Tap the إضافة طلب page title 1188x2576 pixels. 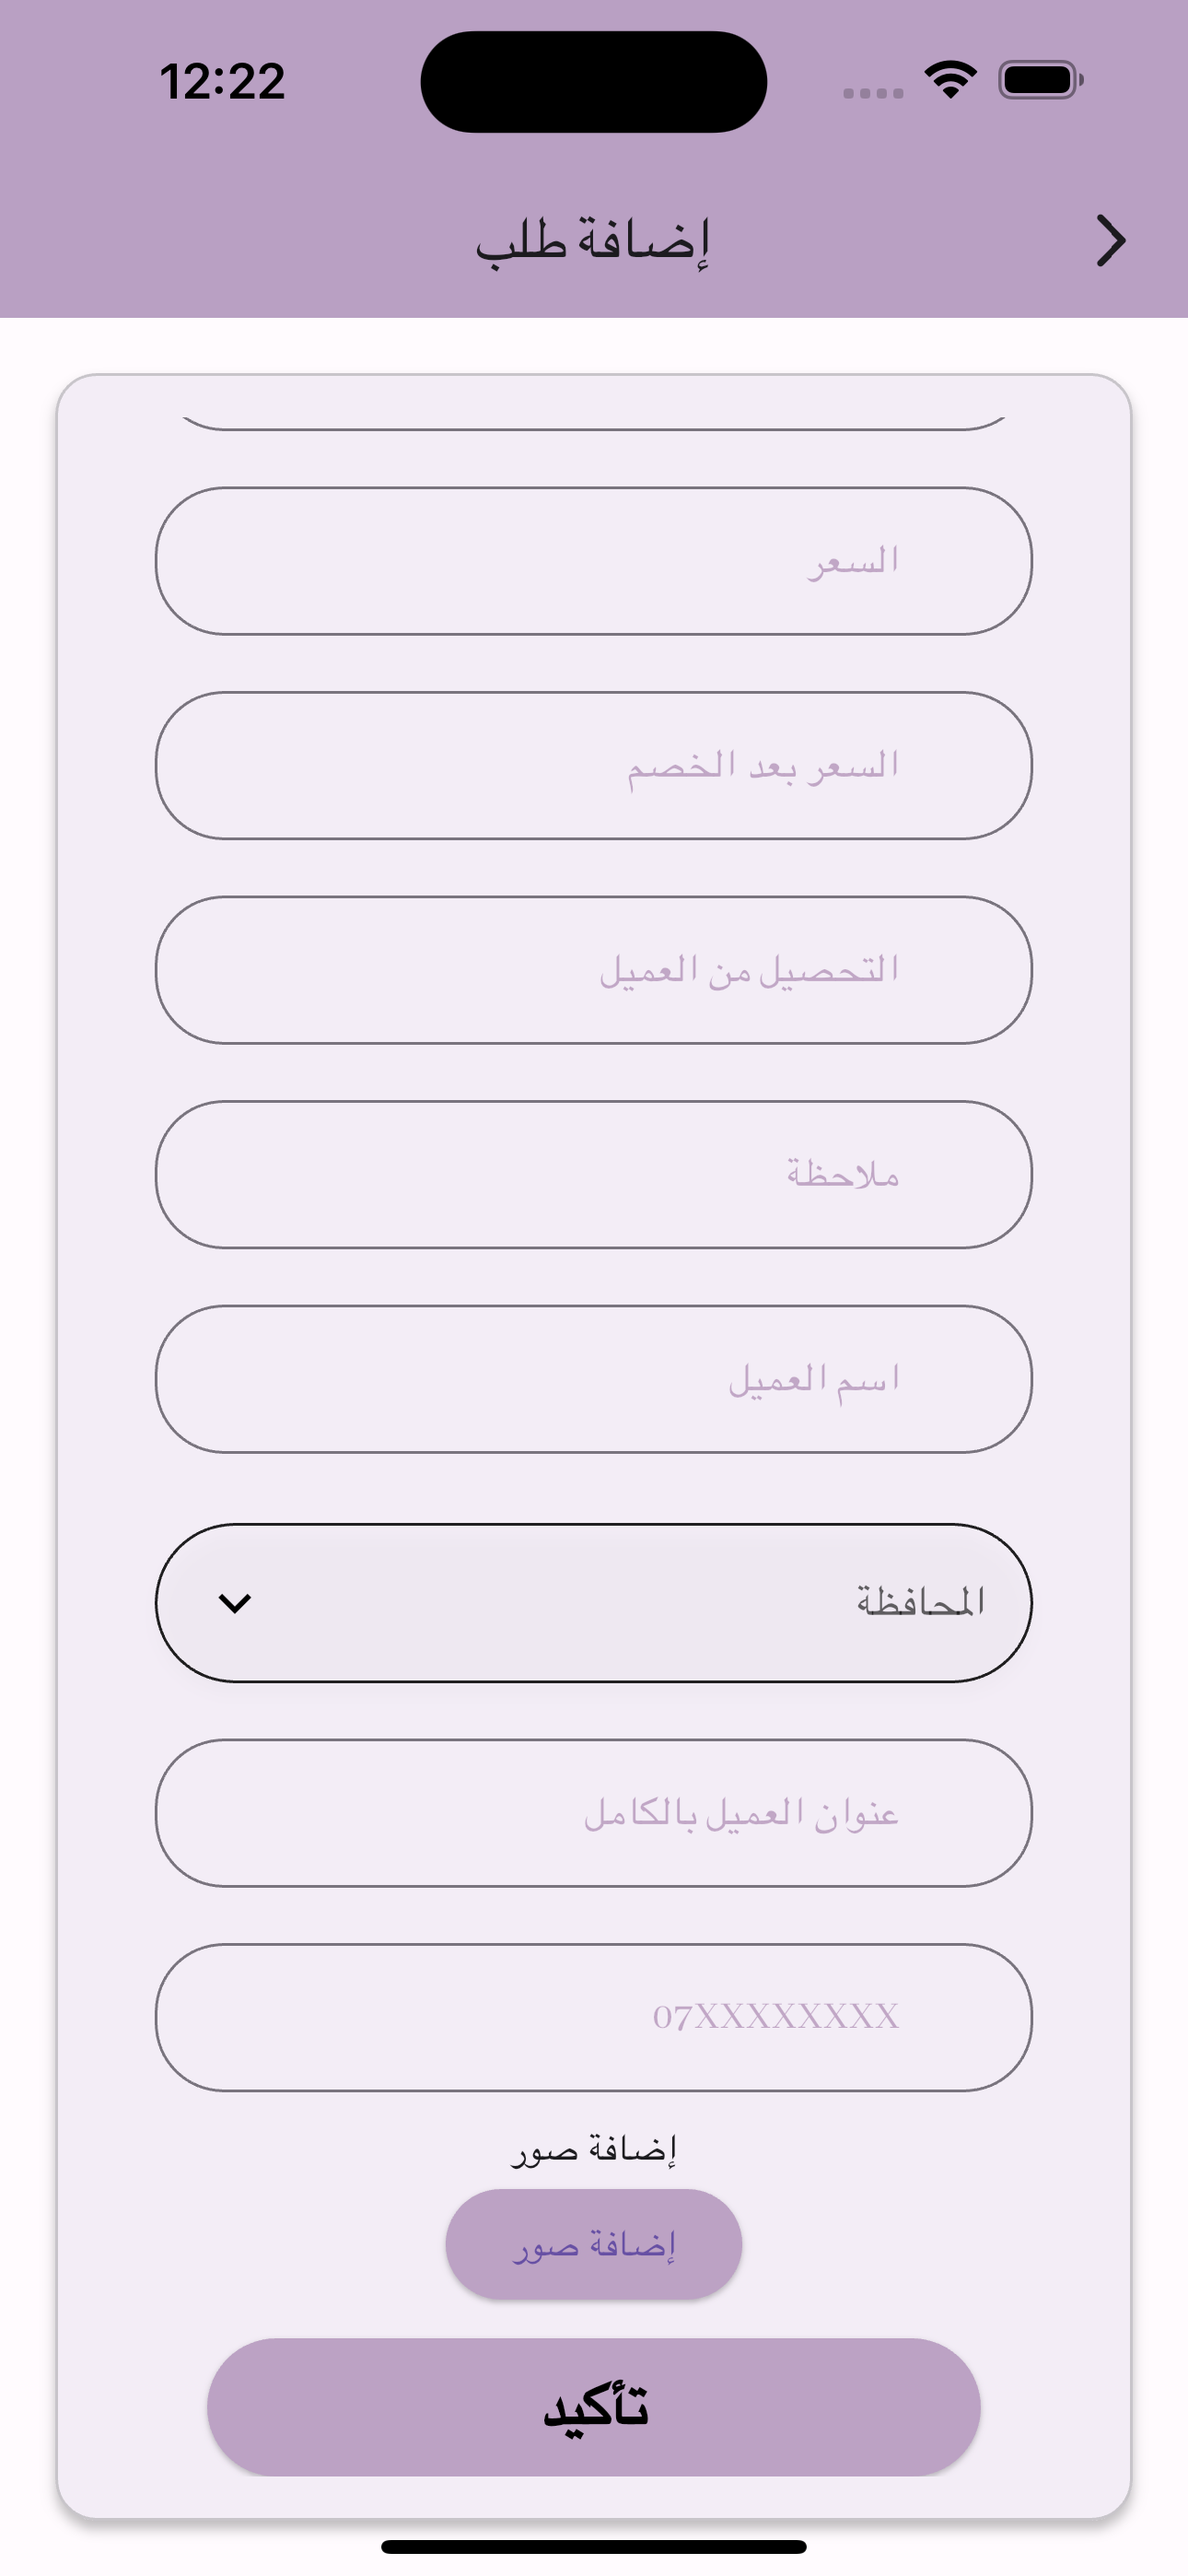tap(593, 240)
